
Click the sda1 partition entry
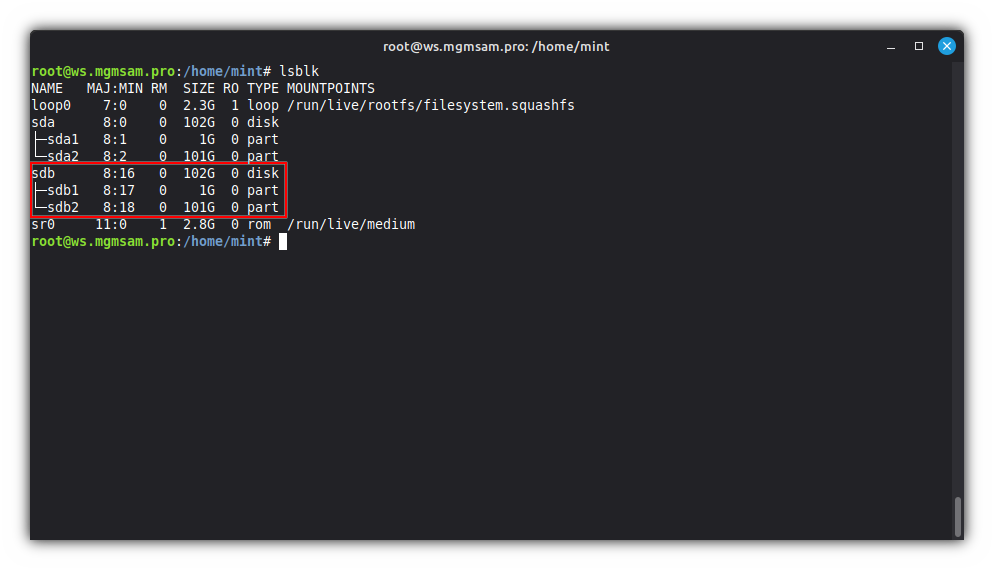point(62,139)
